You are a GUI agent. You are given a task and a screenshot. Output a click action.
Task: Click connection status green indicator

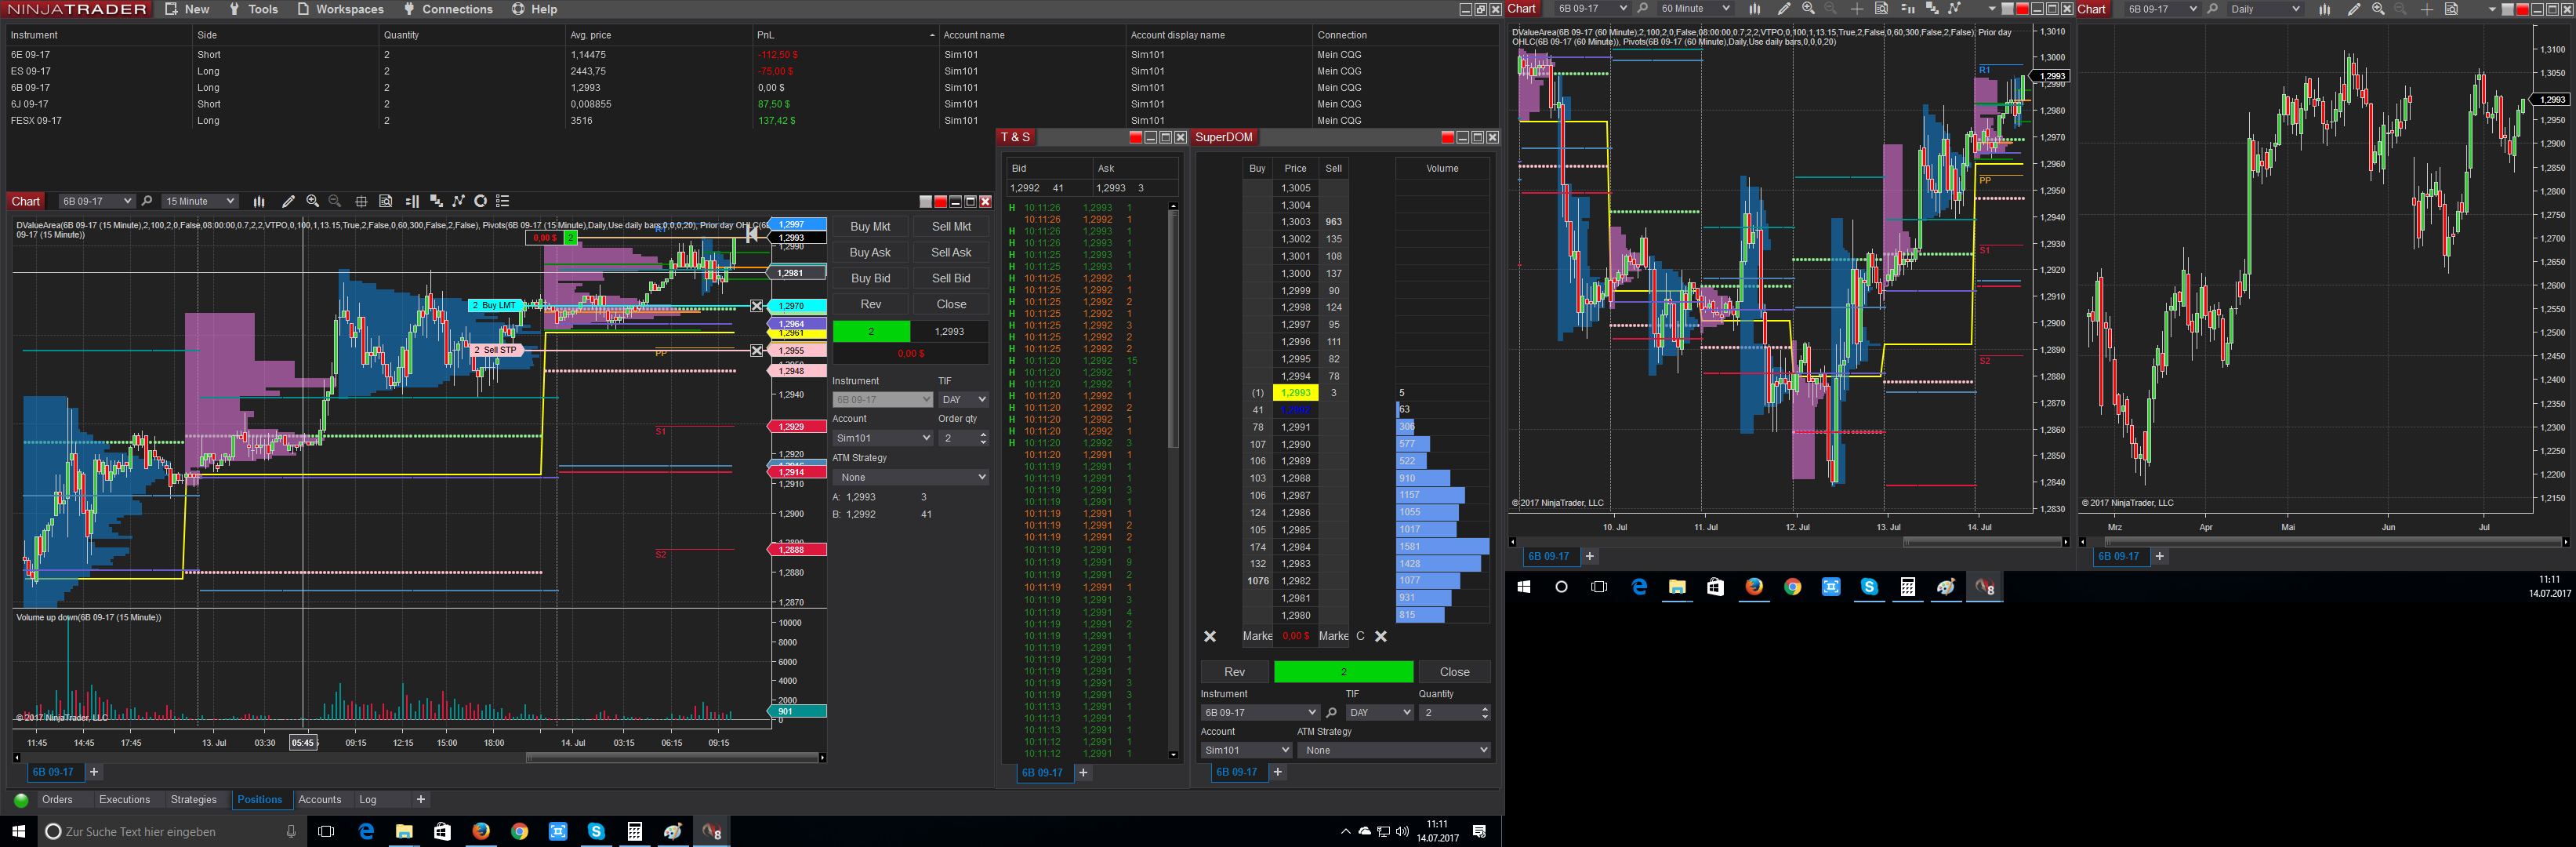(21, 800)
